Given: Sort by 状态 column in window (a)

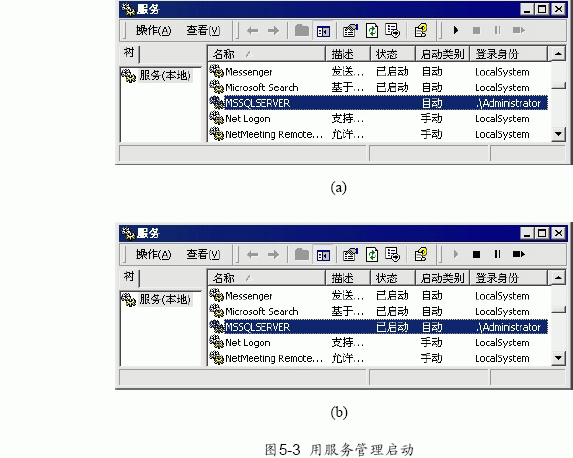Looking at the screenshot, I should 393,54.
